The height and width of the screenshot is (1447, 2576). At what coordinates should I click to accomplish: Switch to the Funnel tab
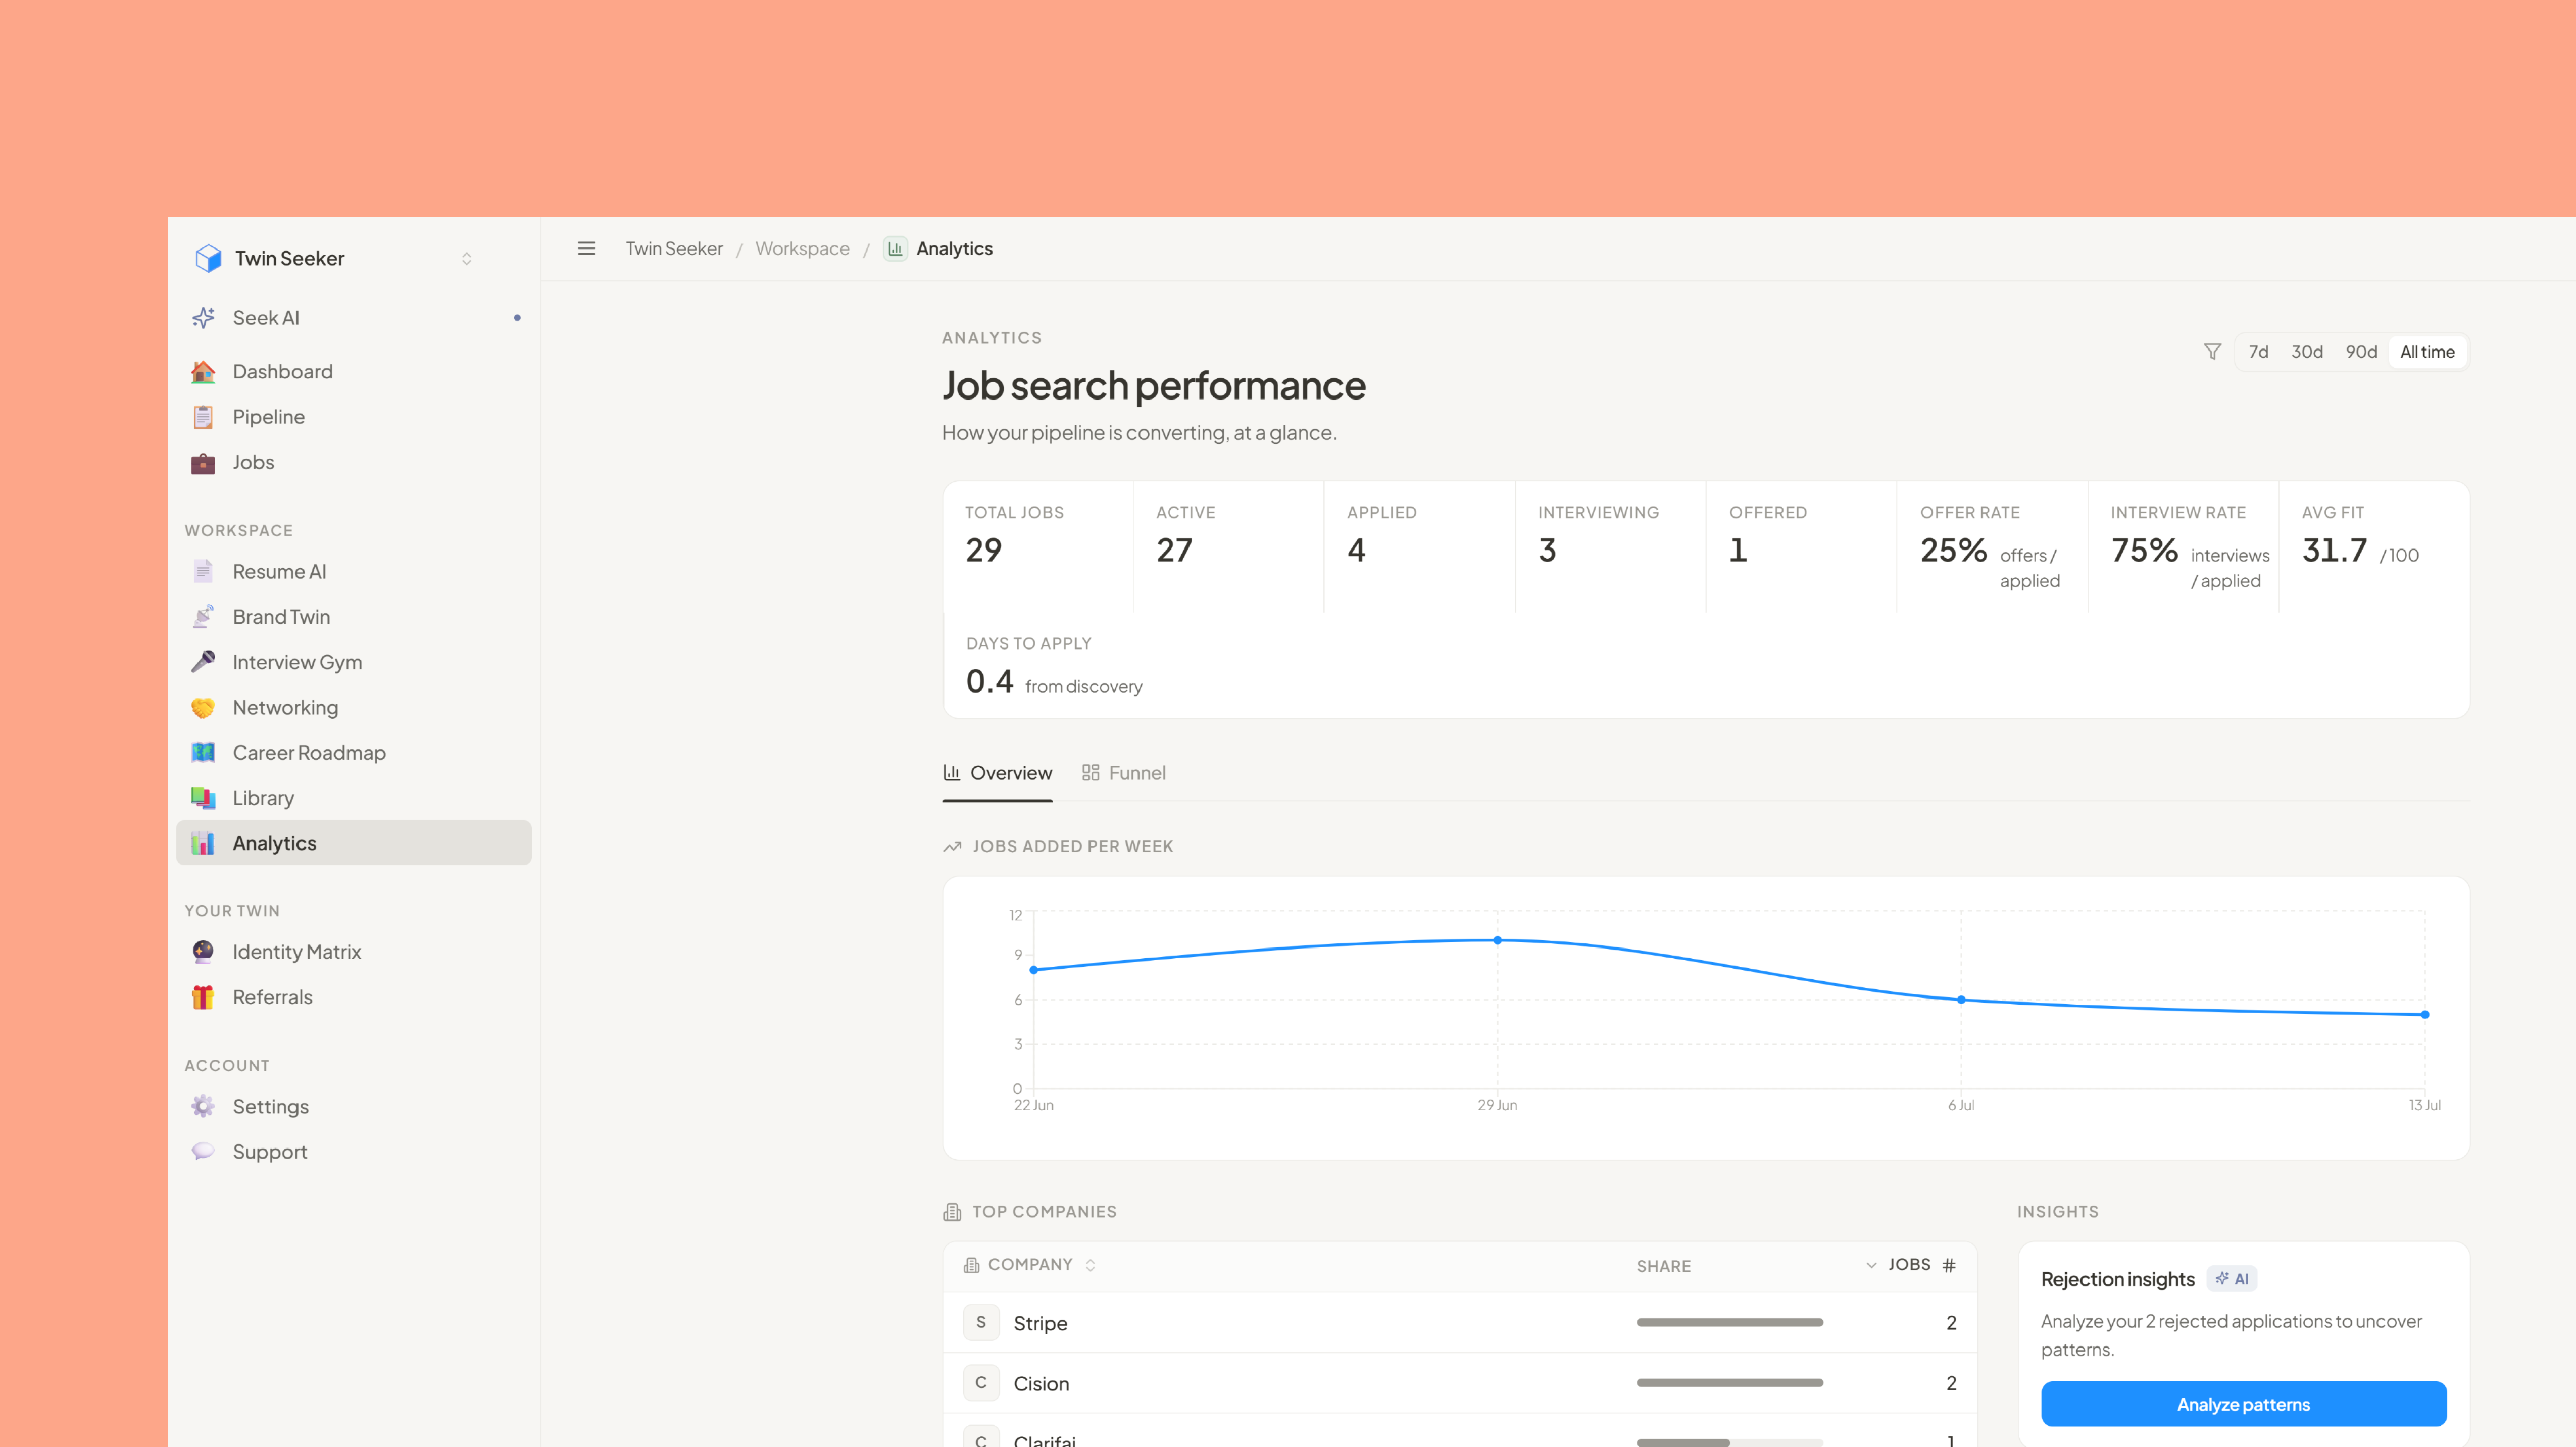pos(1124,773)
